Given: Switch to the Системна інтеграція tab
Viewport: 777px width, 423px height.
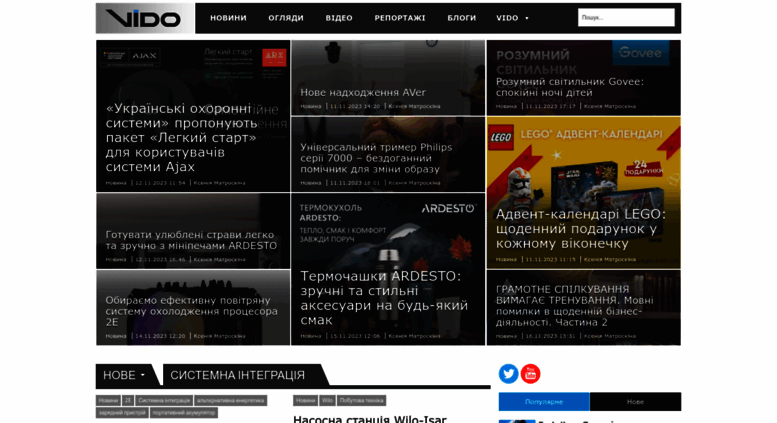Looking at the screenshot, I should [237, 375].
